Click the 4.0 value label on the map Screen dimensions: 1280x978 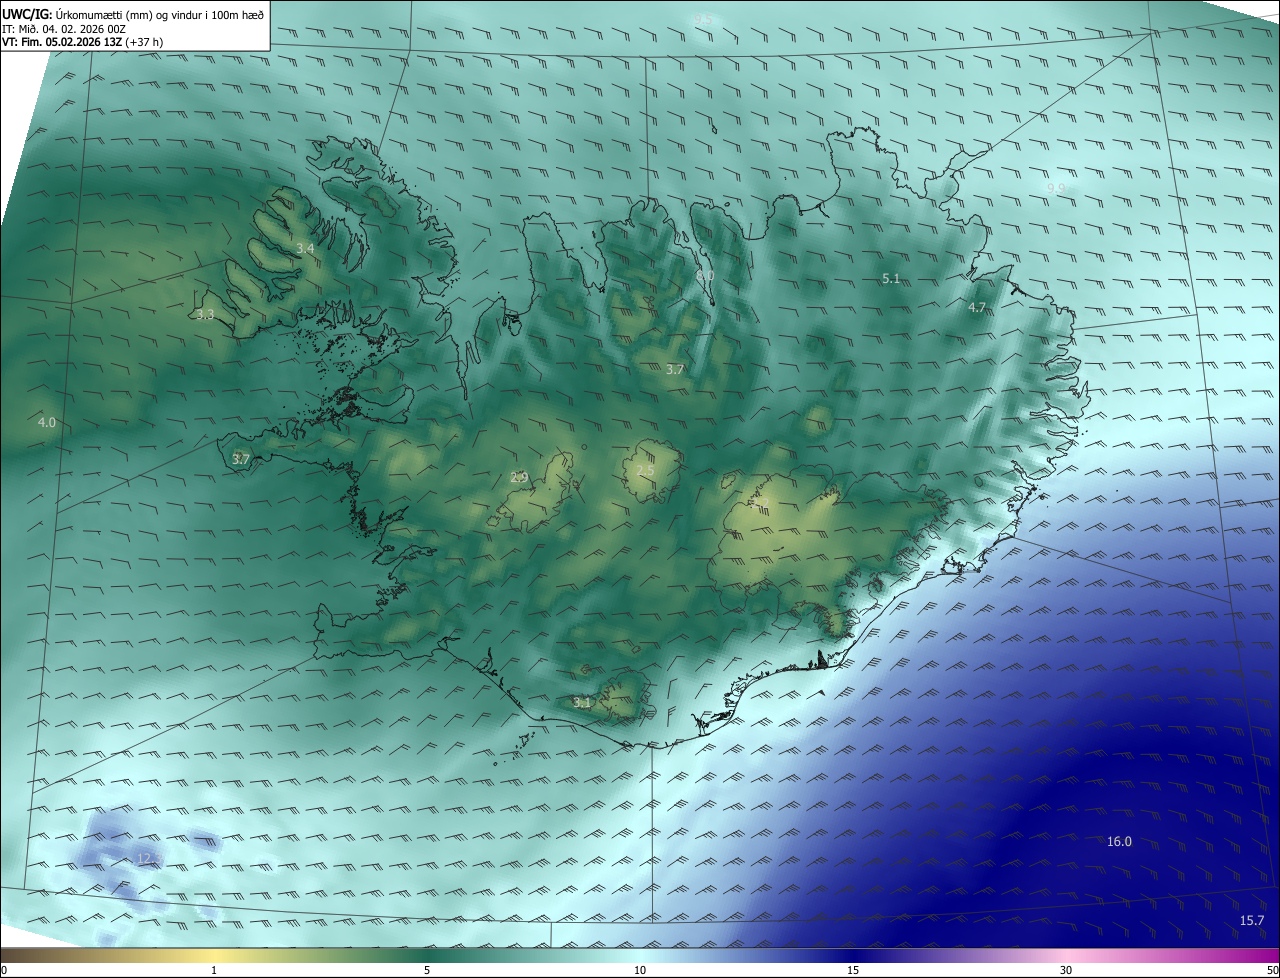47,423
